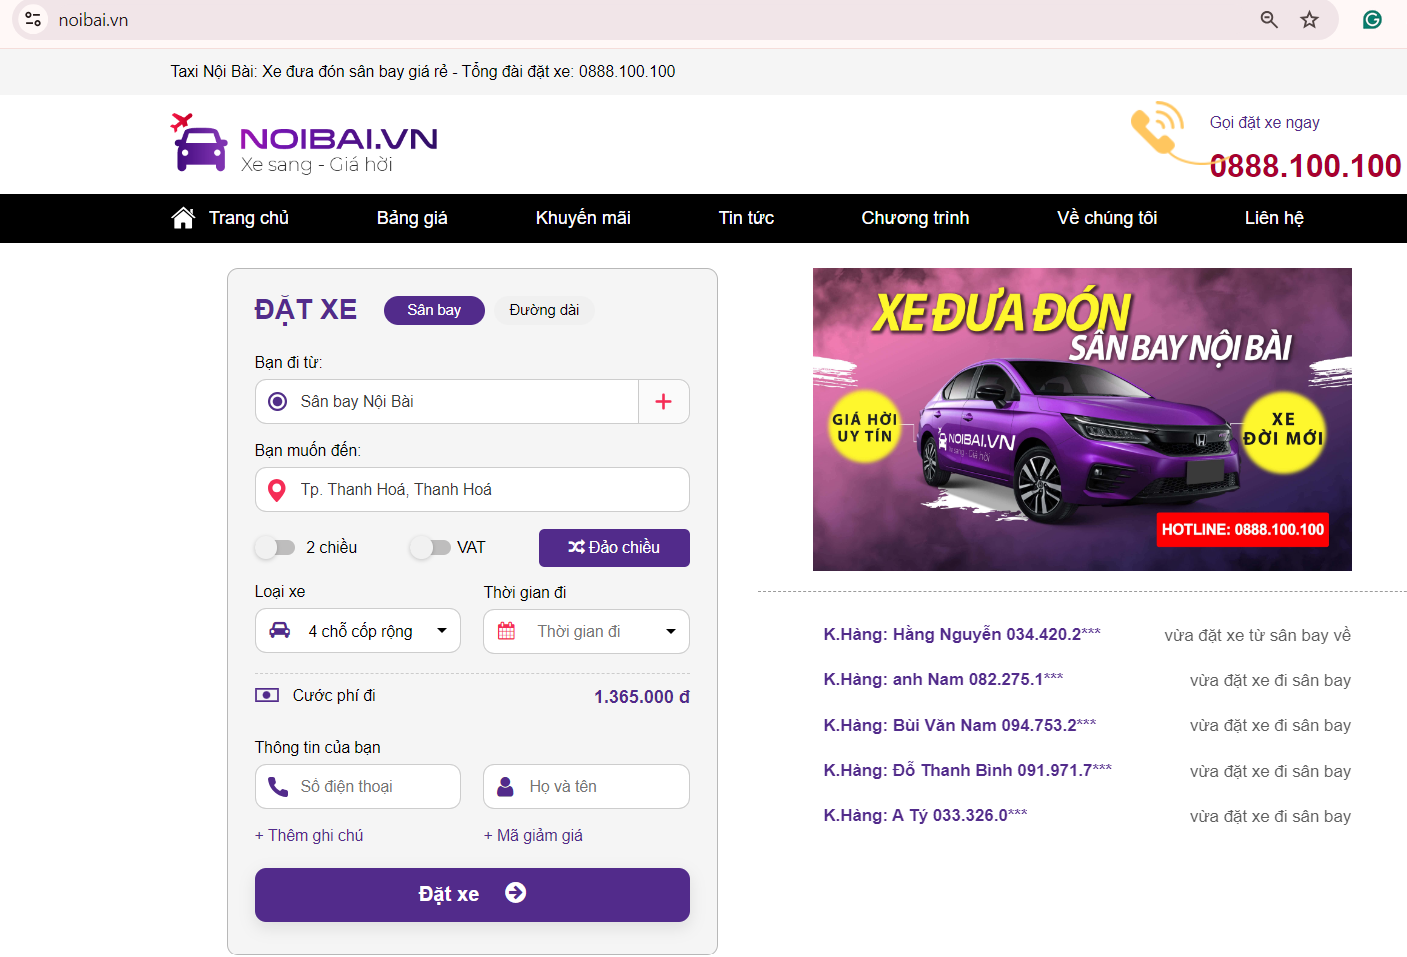Click the + Mã giảm giá link
This screenshot has height=957, width=1407.
[533, 835]
